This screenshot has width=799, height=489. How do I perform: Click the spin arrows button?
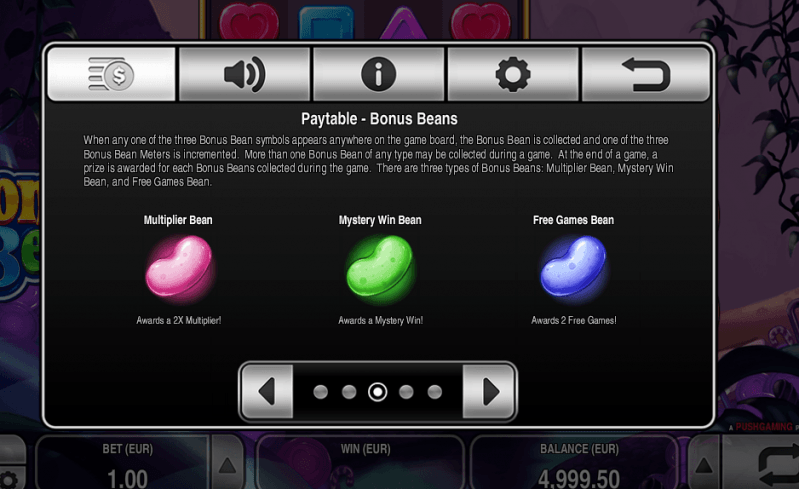pos(778,466)
